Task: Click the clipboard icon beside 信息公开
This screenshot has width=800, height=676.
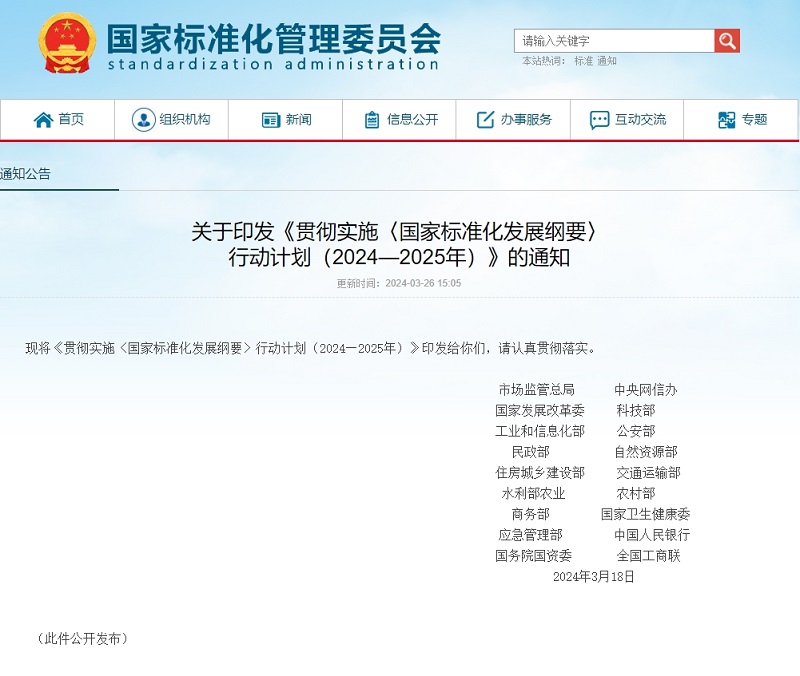Action: coord(372,120)
